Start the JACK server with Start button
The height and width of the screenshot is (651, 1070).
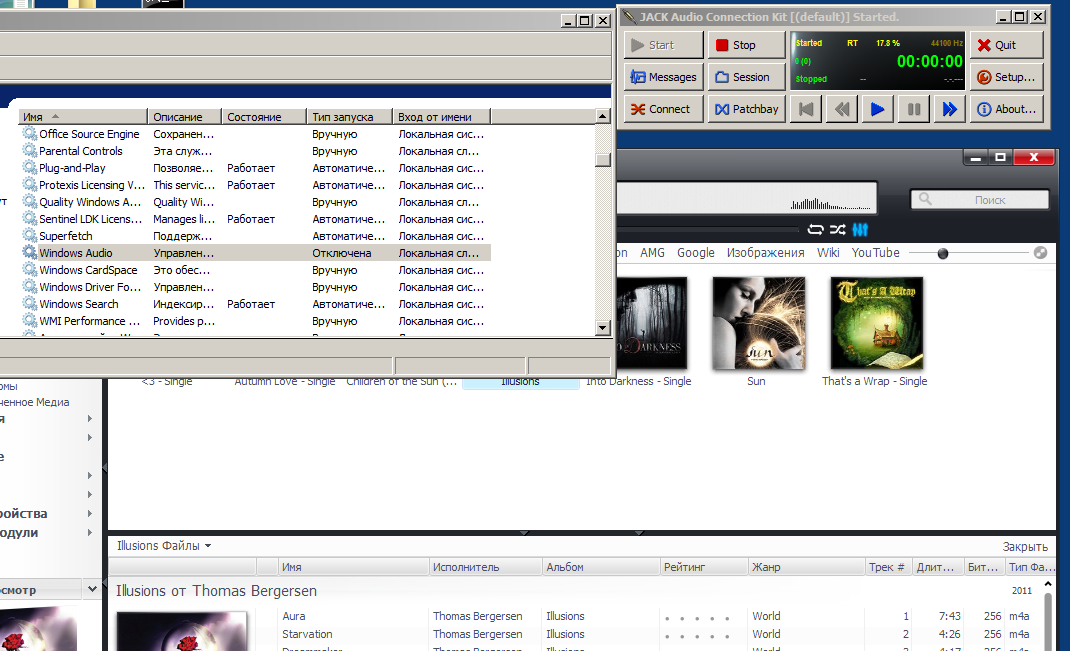[x=663, y=45]
